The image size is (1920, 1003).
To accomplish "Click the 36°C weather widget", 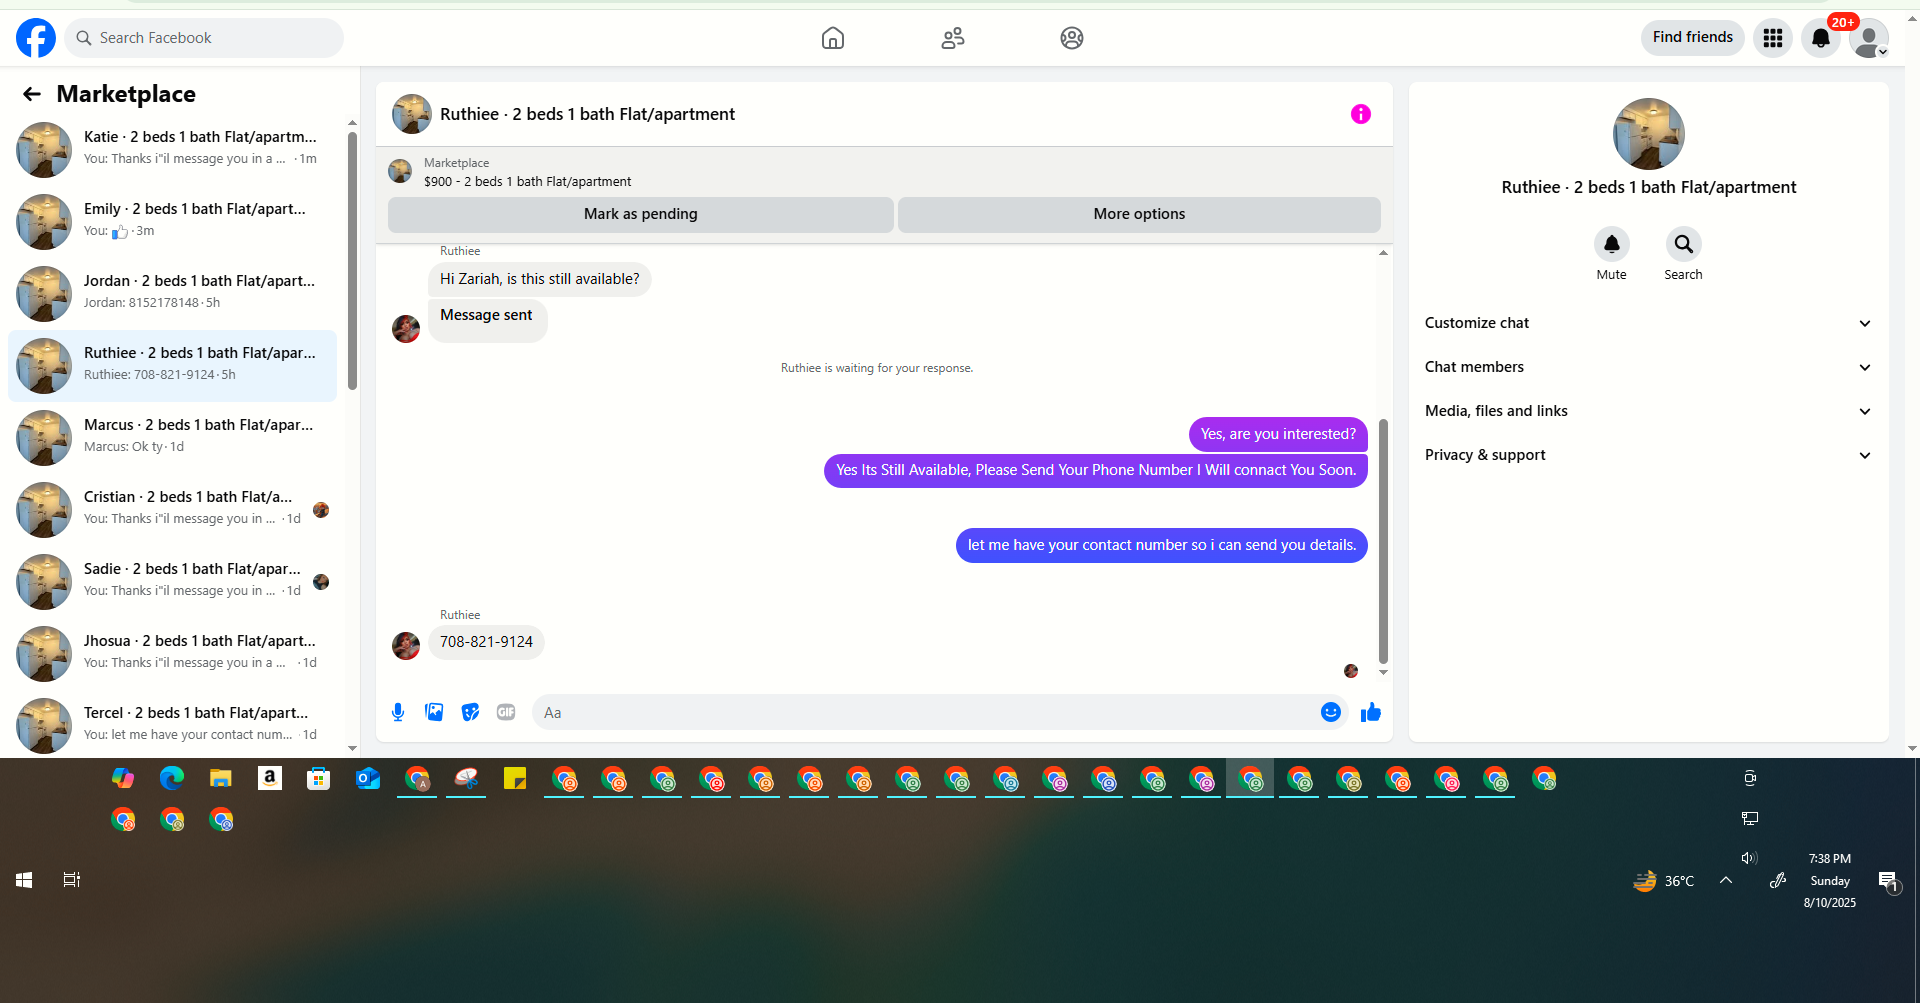I will click(1664, 881).
